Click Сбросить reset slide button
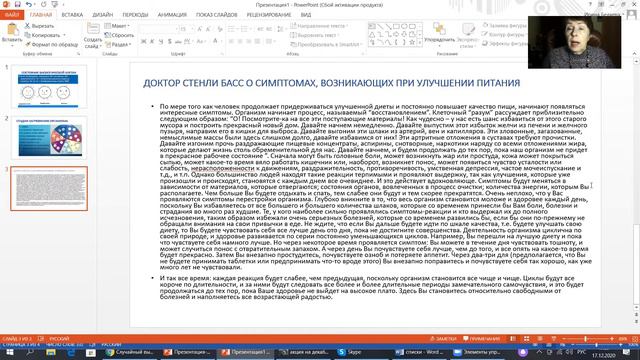Image resolution: width=640 pixels, height=360 pixels. [x=119, y=35]
